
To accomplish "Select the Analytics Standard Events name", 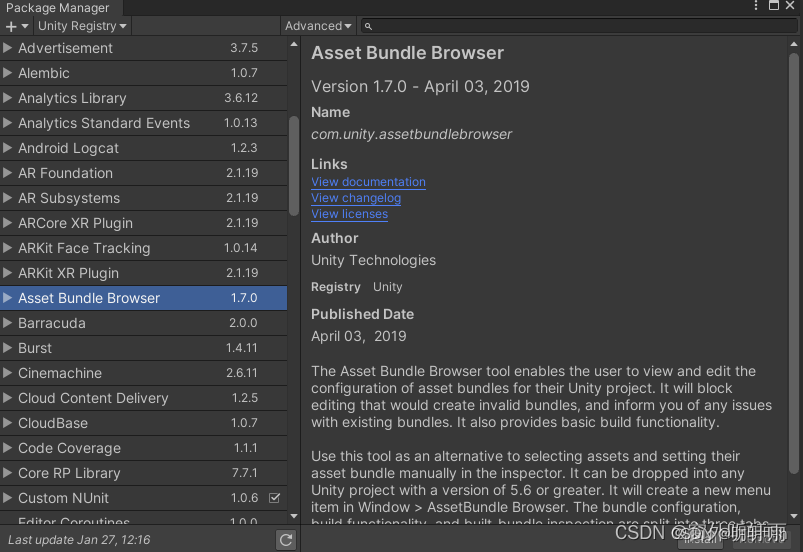I will pyautogui.click(x=104, y=123).
